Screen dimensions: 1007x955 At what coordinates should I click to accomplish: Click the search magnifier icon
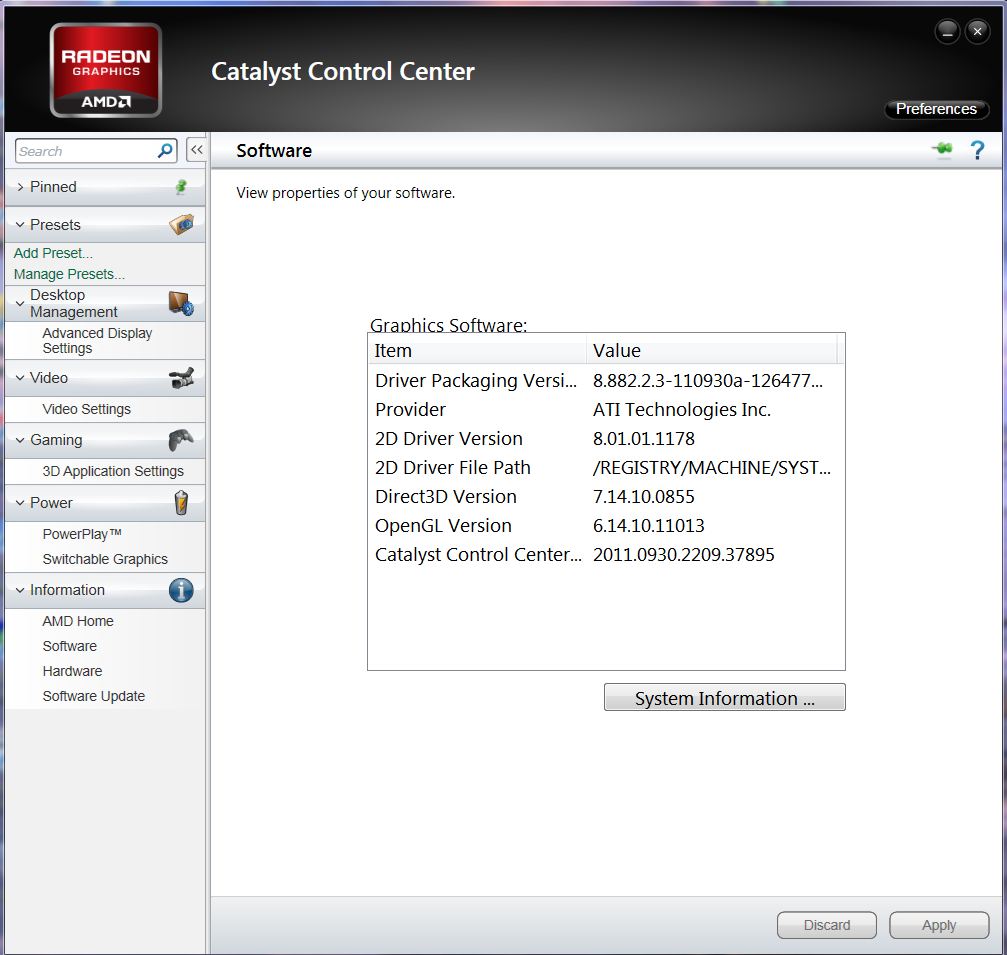point(165,151)
